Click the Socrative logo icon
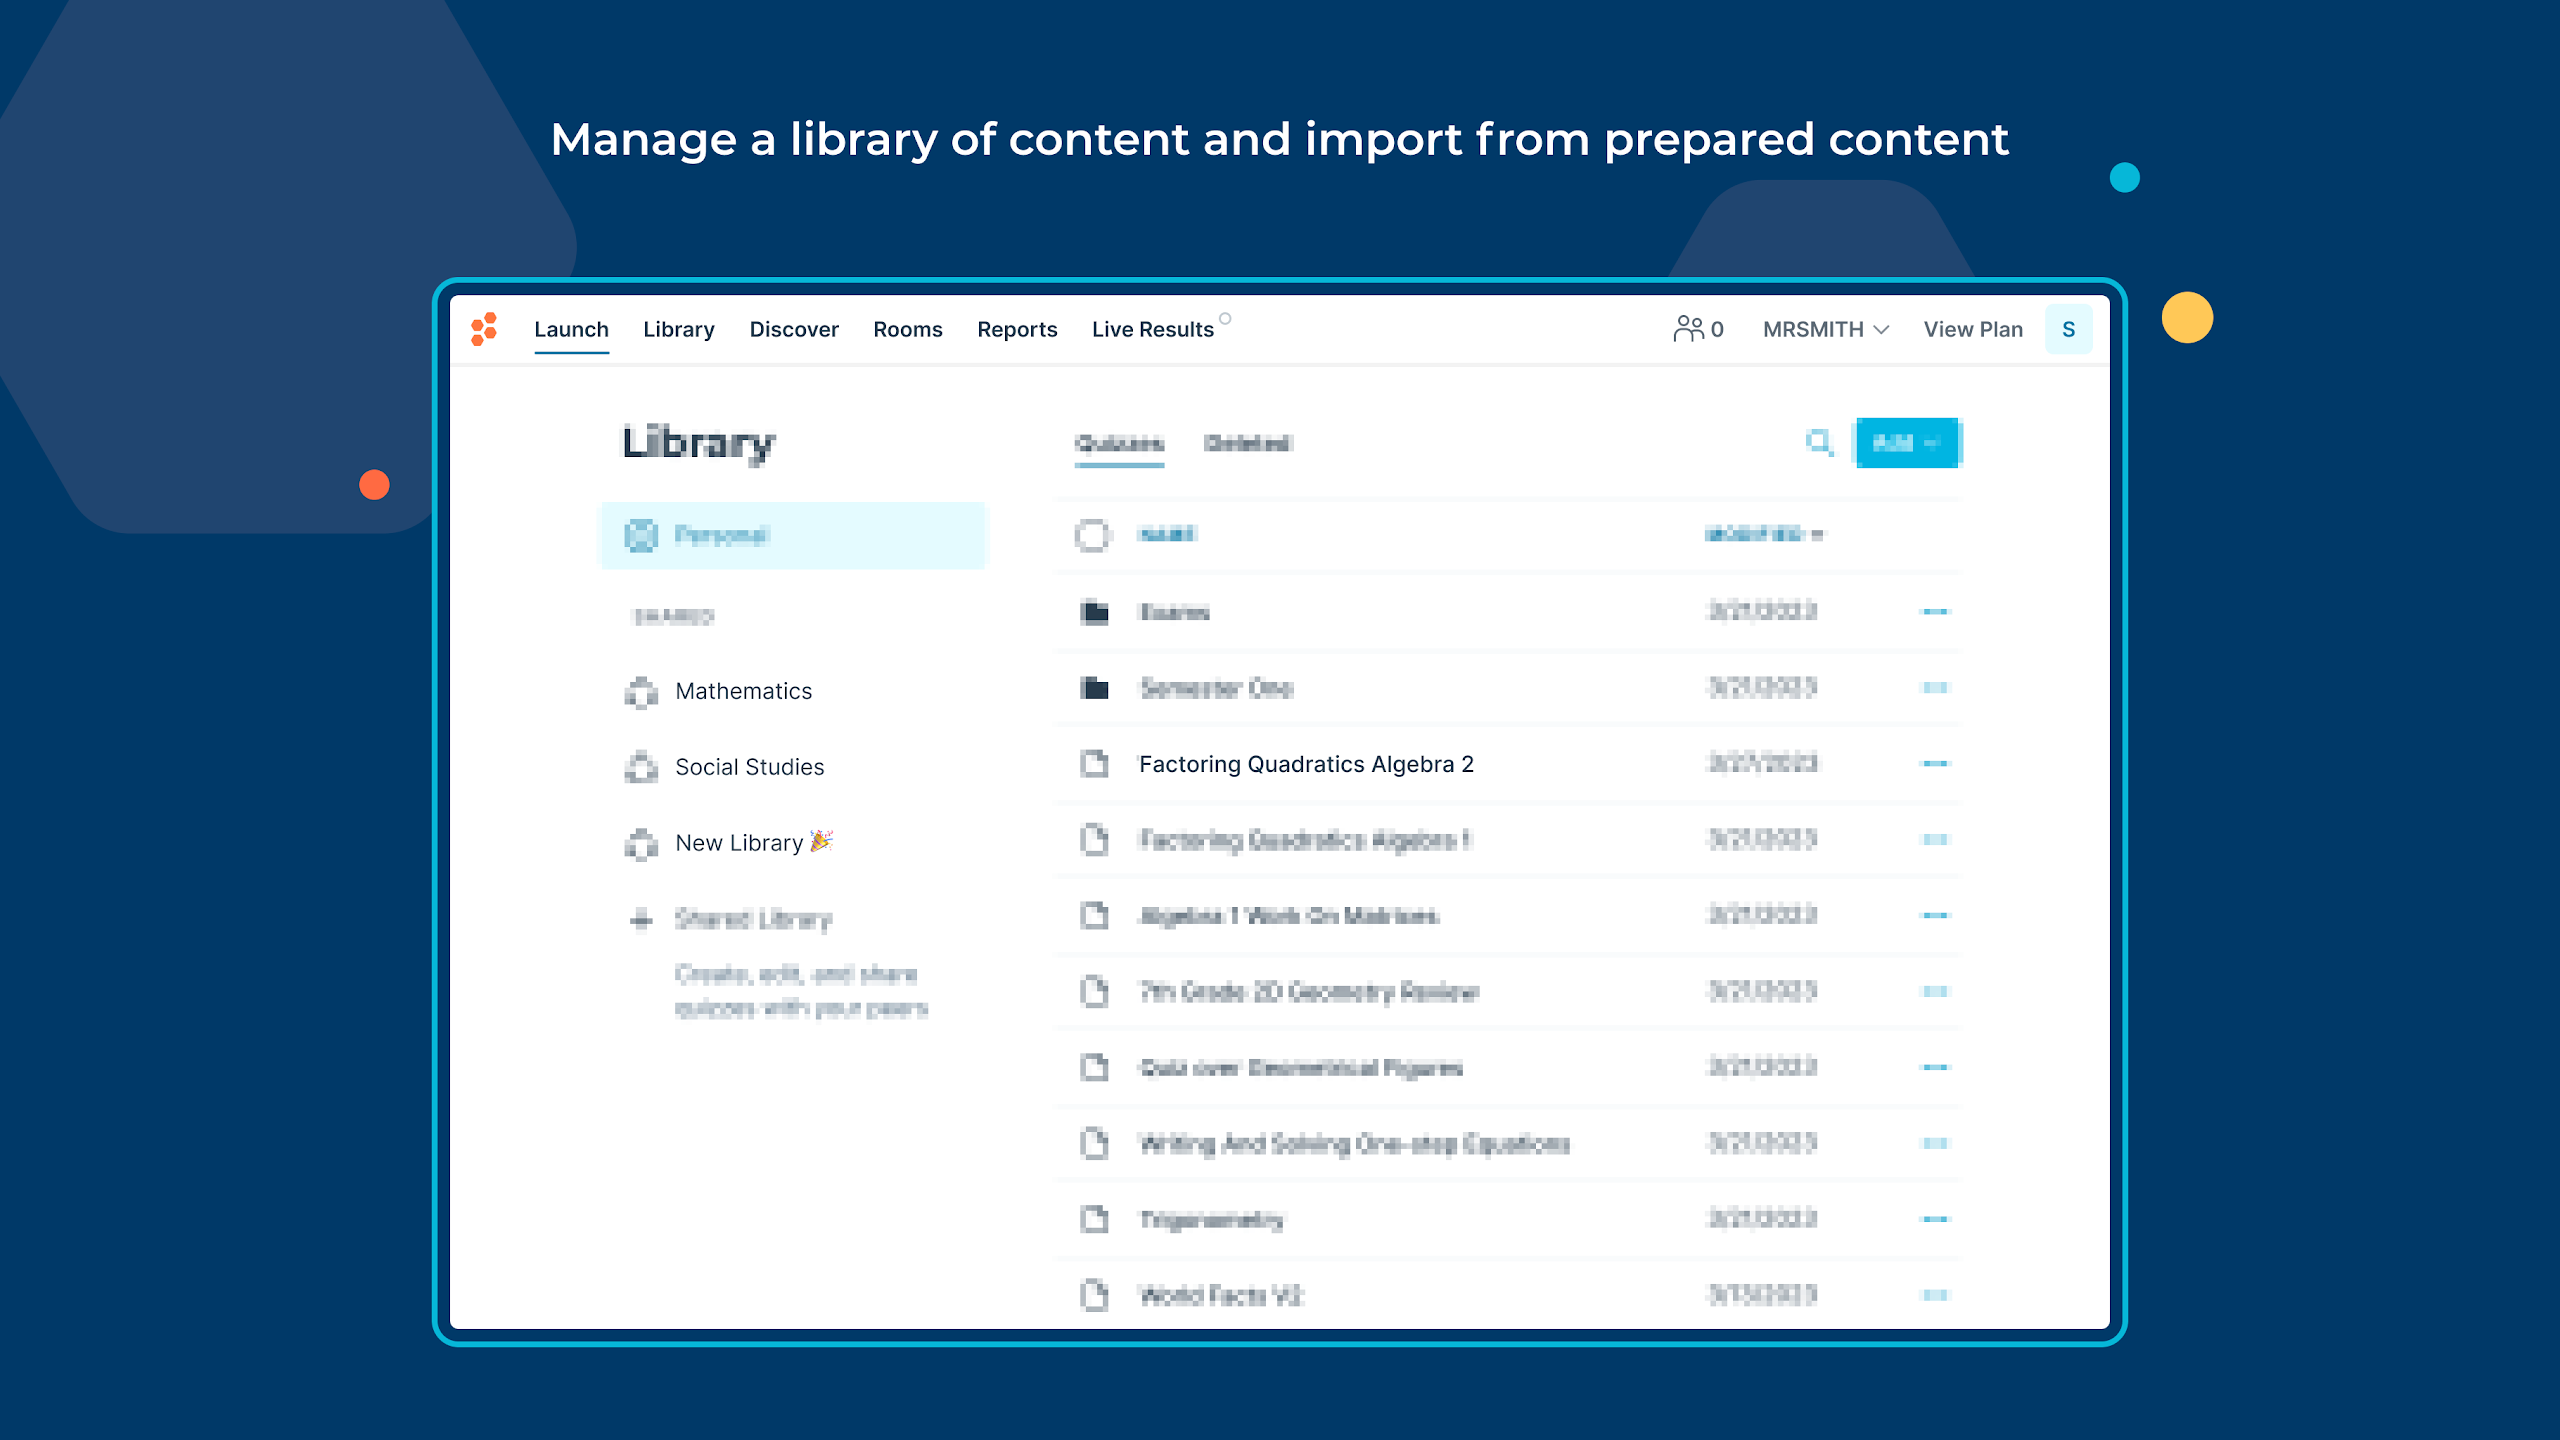 [x=484, y=329]
